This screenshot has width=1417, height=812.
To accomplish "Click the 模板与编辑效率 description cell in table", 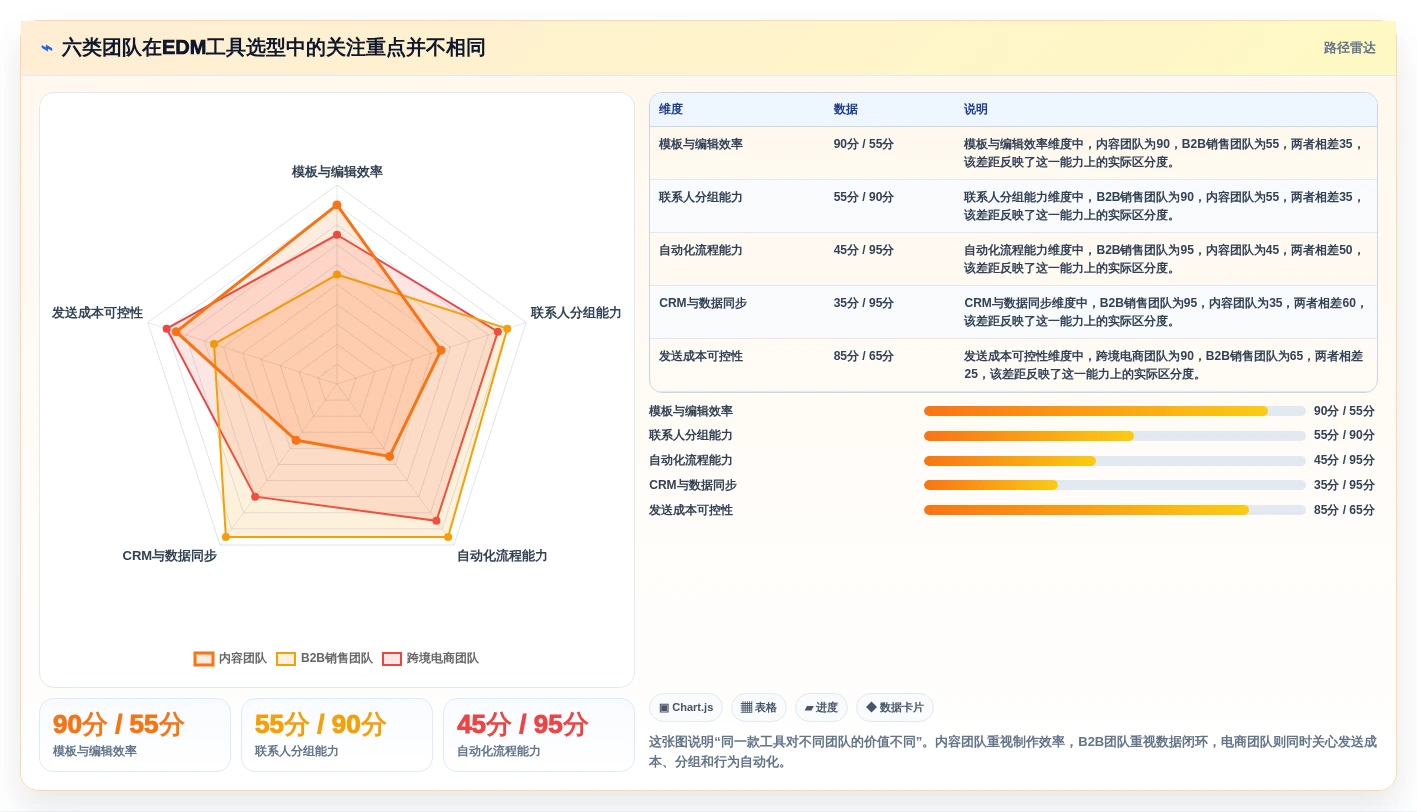I will 1164,153.
